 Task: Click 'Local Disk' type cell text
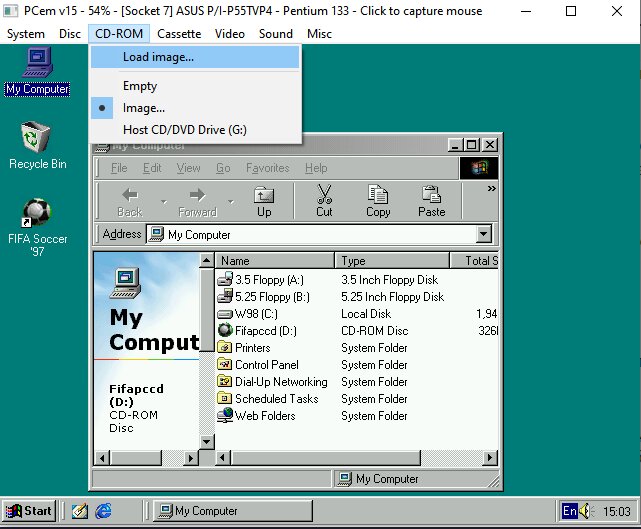(366, 314)
